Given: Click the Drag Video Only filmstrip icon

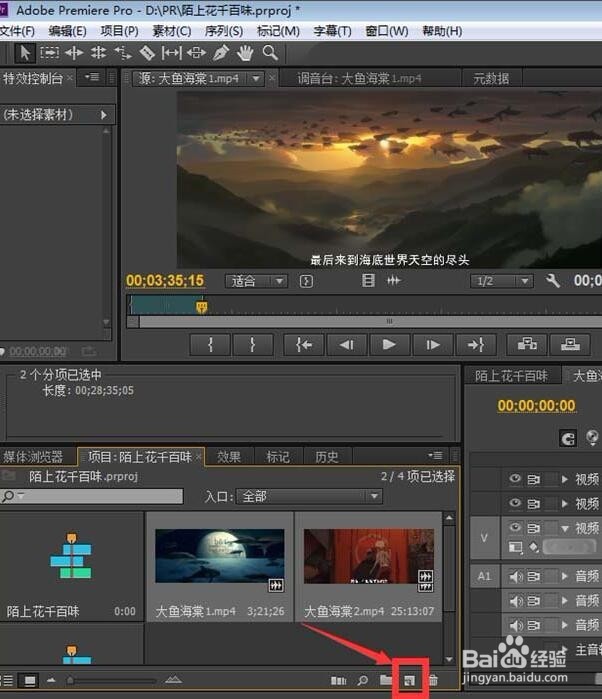Looking at the screenshot, I should [x=368, y=280].
